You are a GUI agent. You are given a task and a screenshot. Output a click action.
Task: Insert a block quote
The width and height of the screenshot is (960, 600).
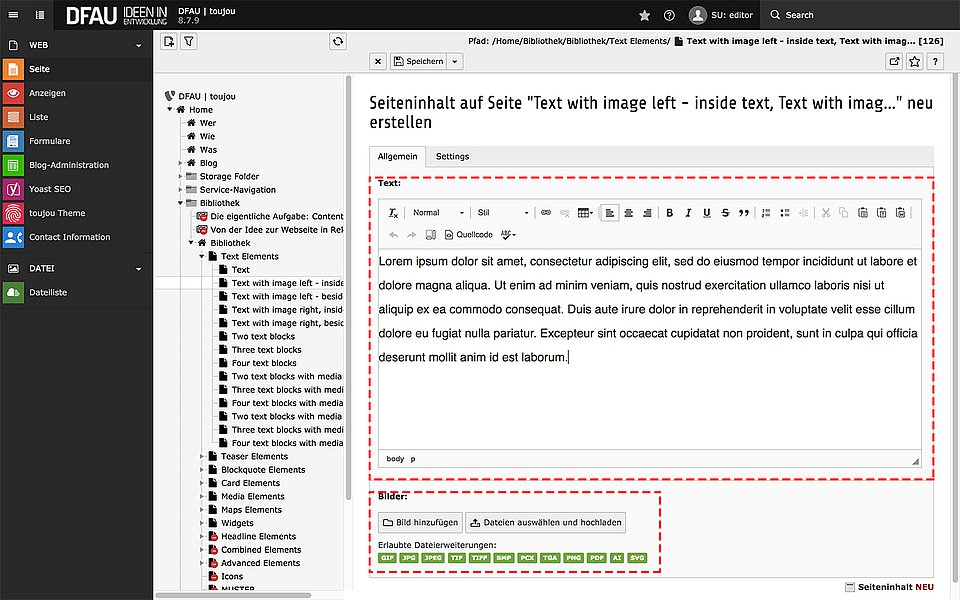click(744, 212)
